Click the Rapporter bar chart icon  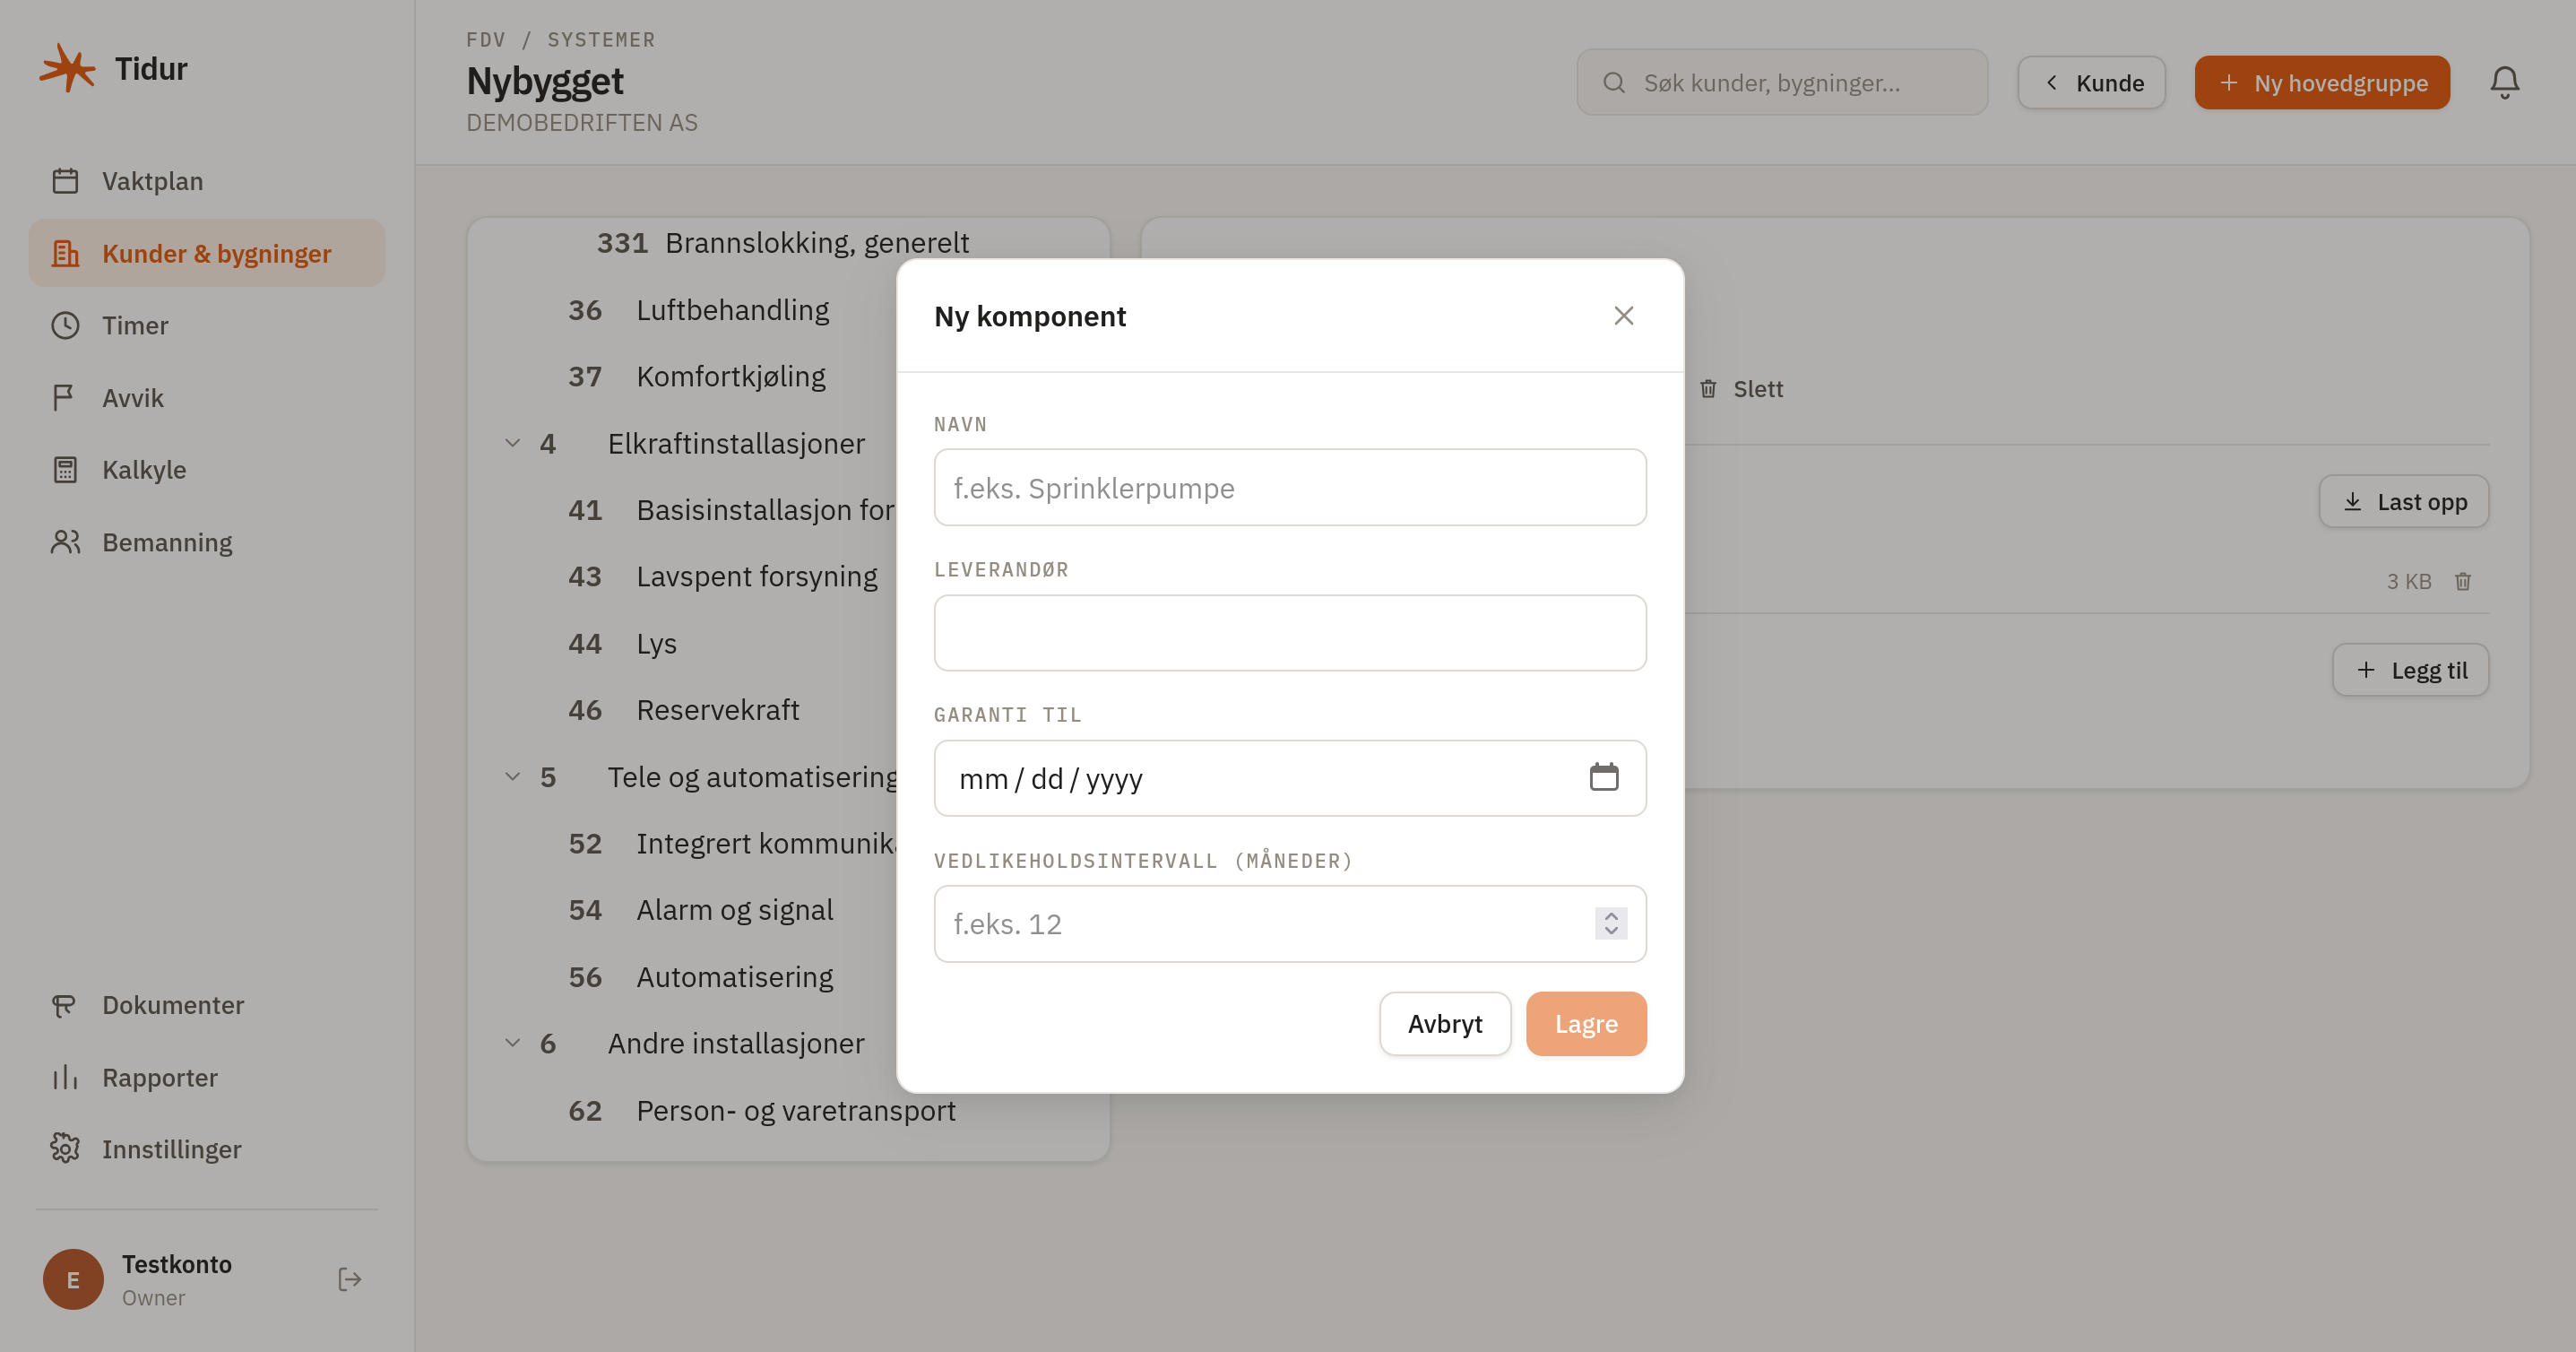[65, 1077]
